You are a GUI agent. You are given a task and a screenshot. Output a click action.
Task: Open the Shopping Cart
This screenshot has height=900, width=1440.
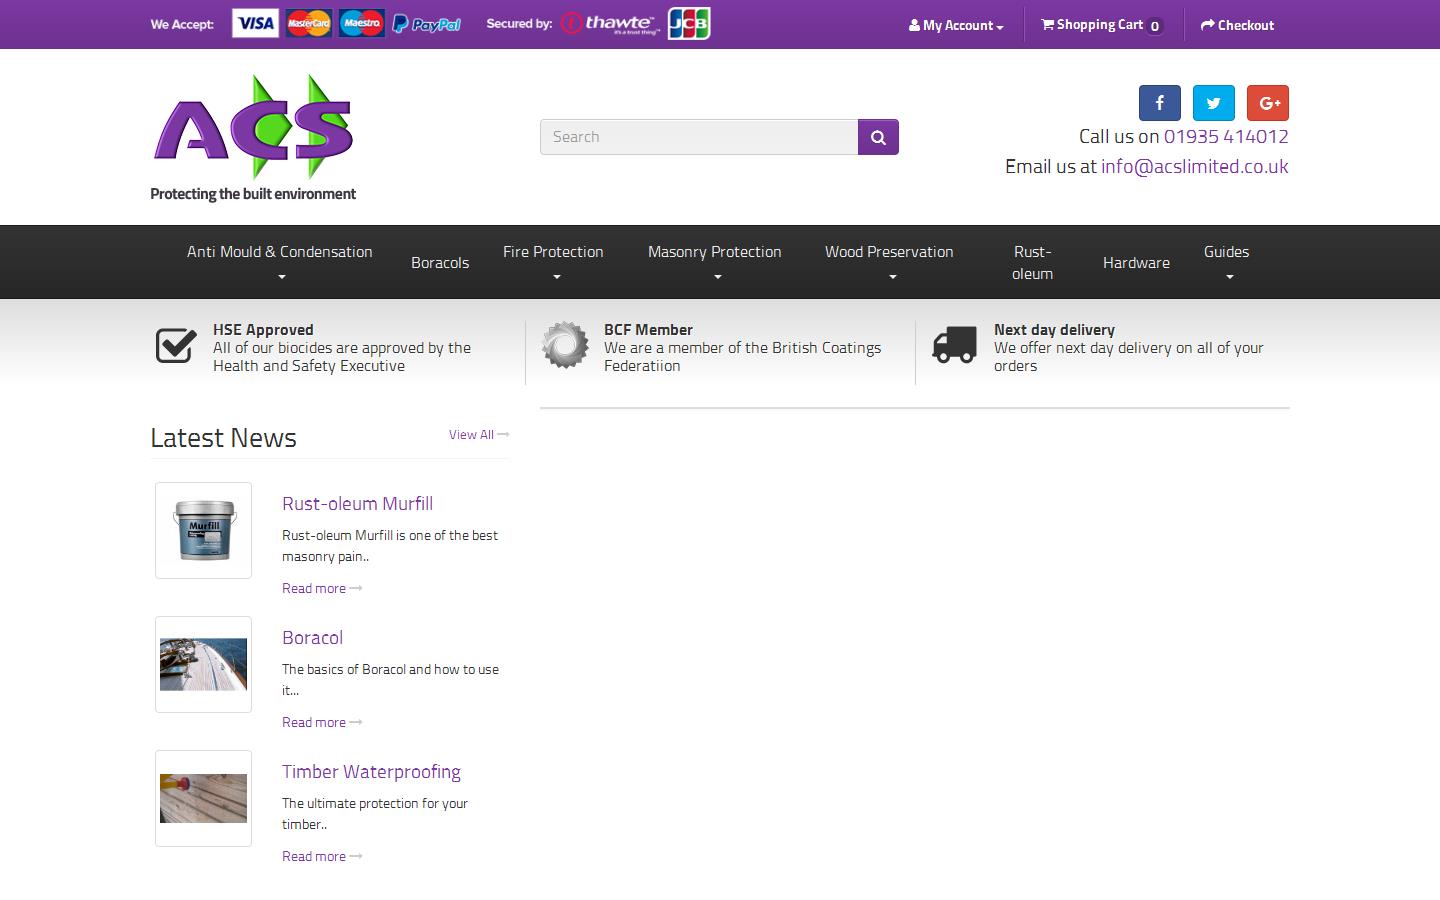[1101, 25]
